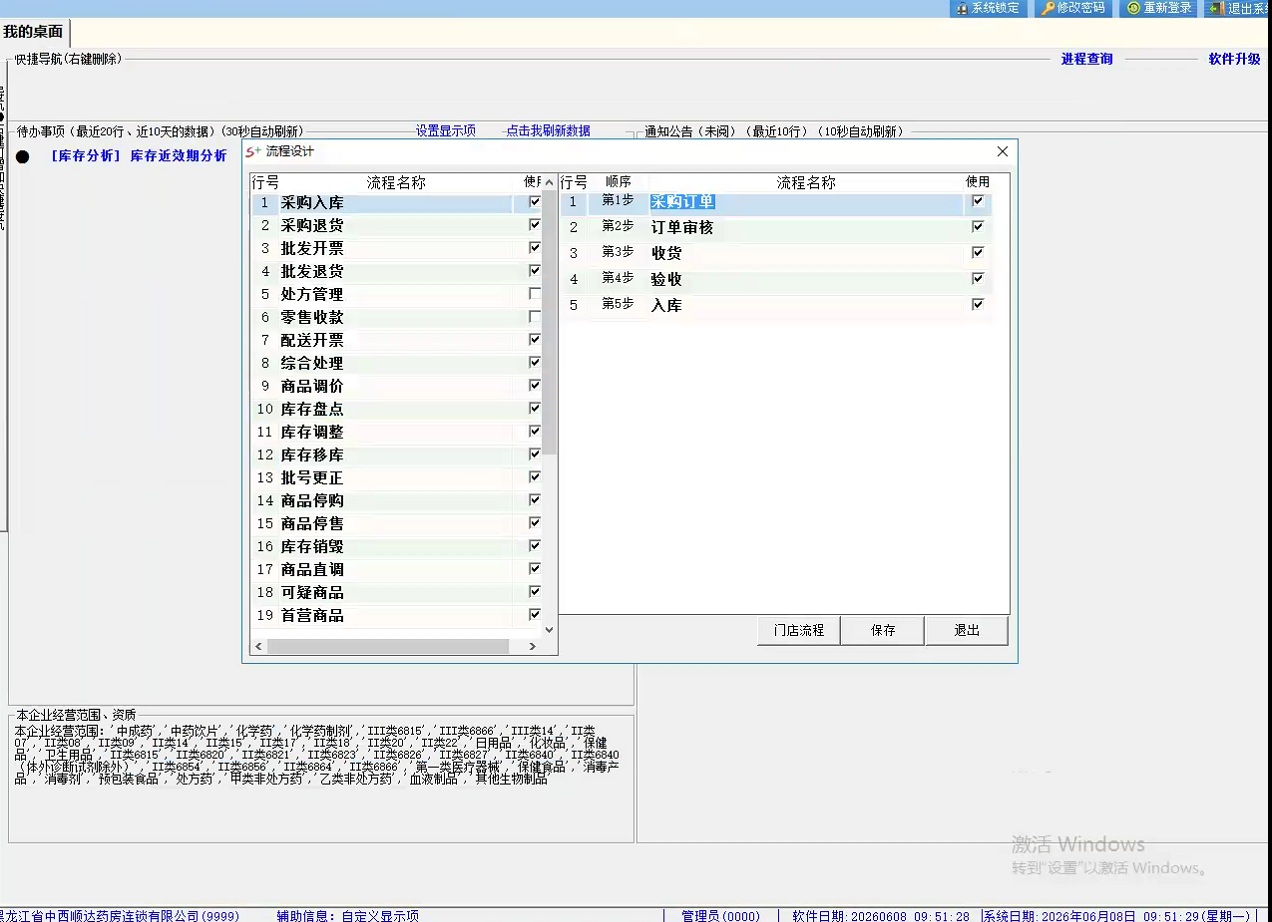Open the 进程查询 link

[x=1087, y=59]
